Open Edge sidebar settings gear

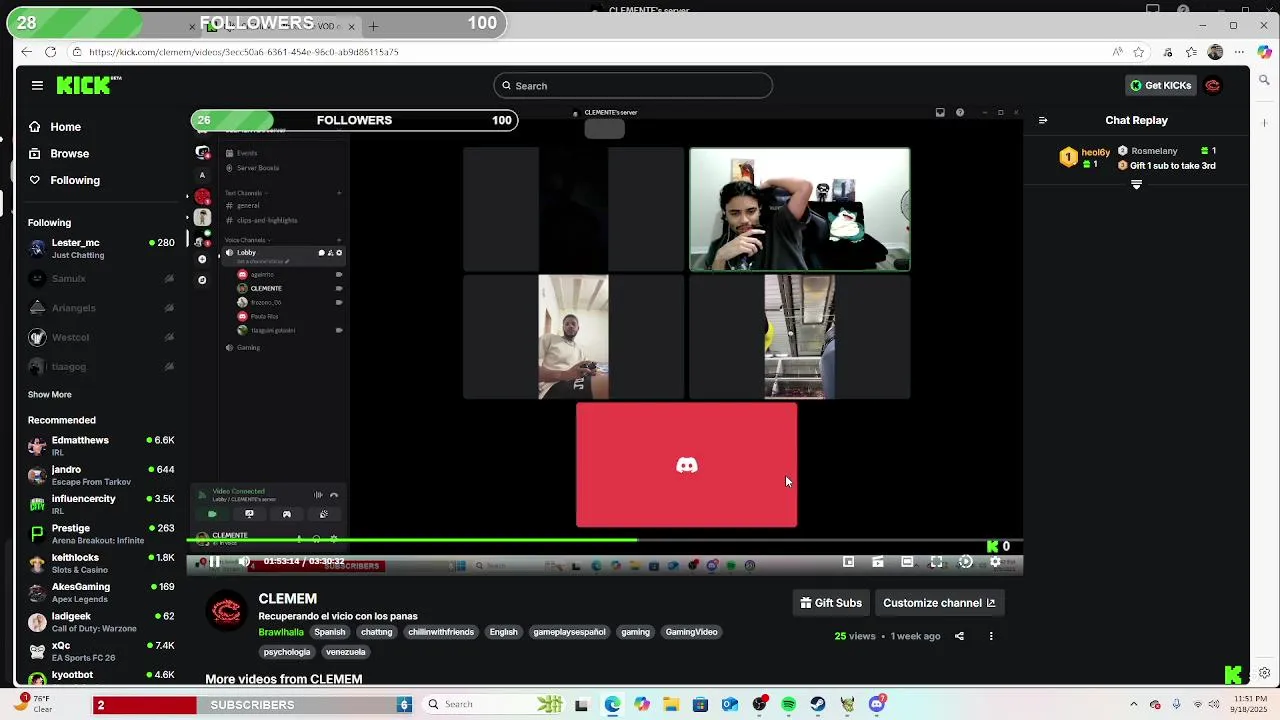pos(1265,673)
